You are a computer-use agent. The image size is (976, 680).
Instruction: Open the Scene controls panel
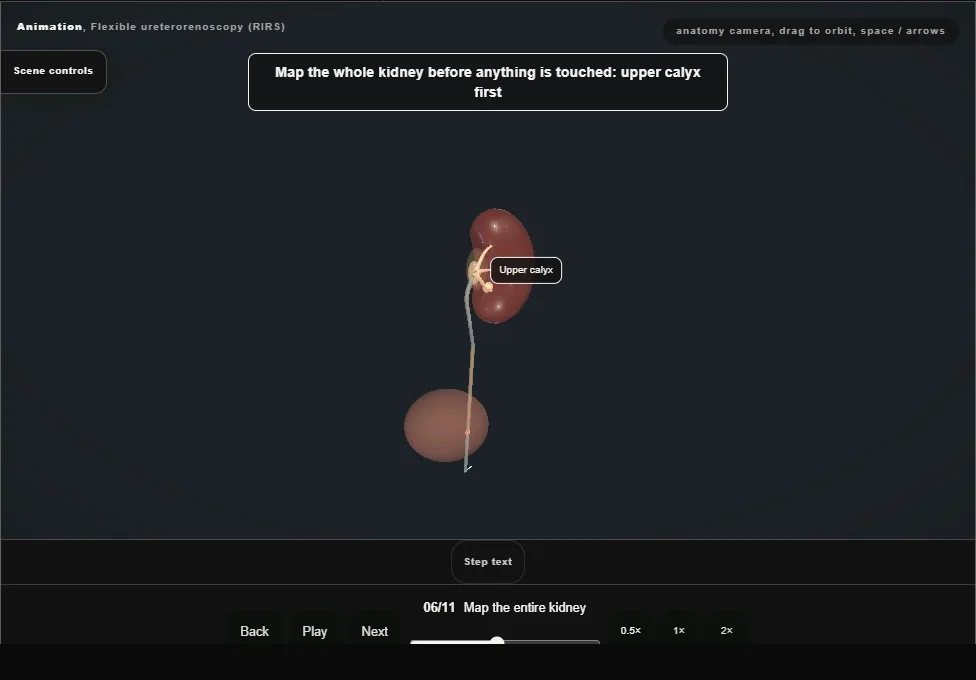pyautogui.click(x=53, y=71)
